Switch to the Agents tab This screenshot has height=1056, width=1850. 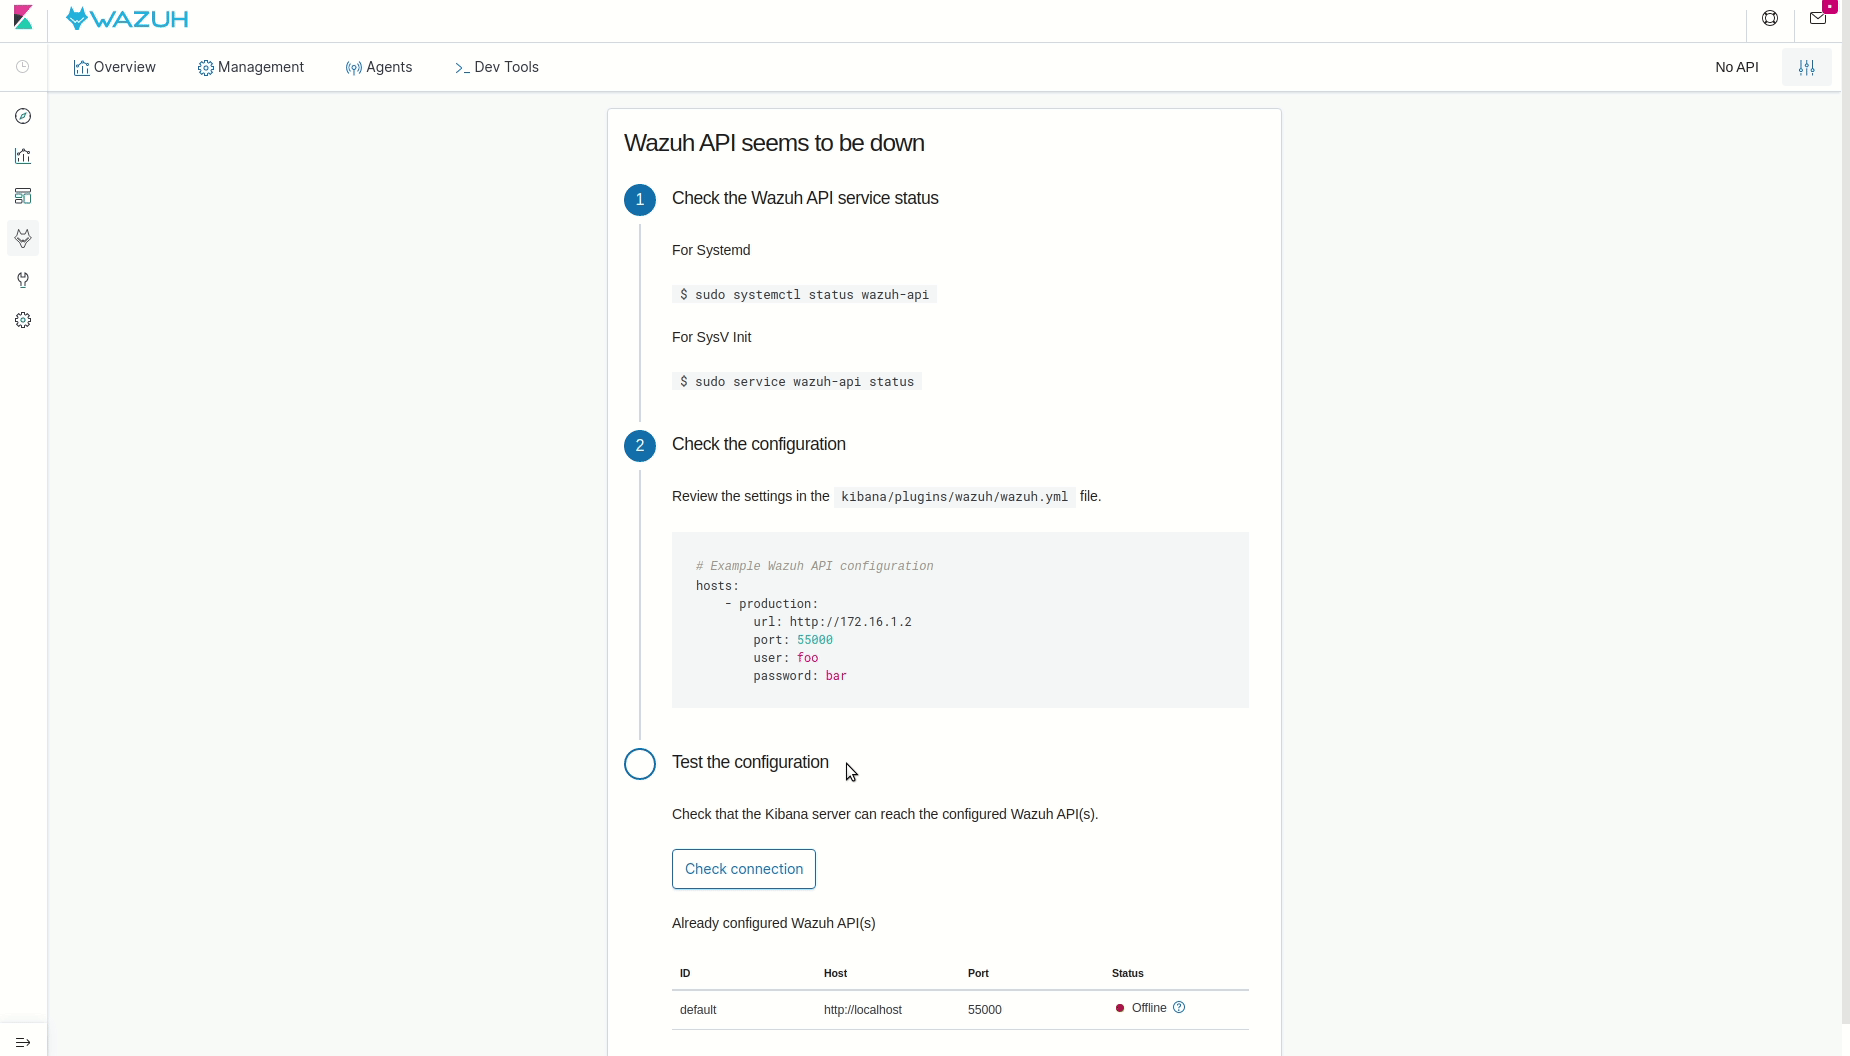coord(380,67)
